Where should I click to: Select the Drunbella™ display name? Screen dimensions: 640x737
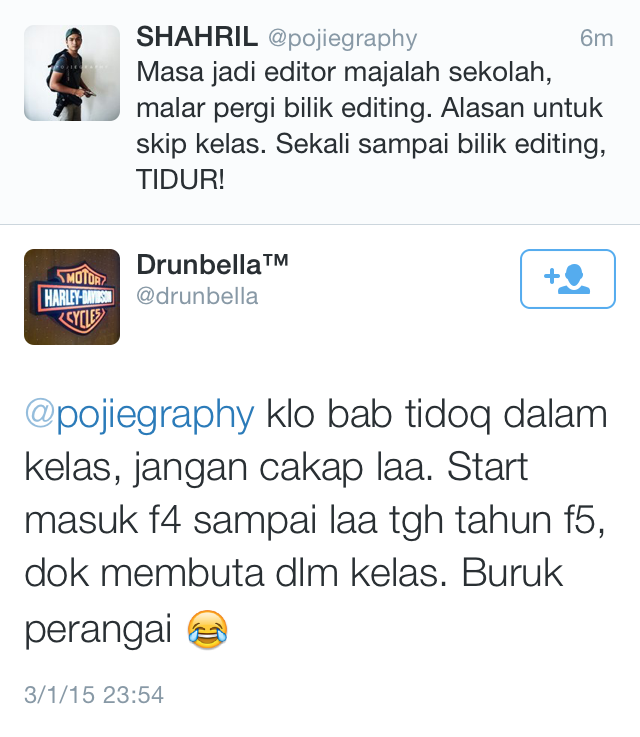[212, 265]
